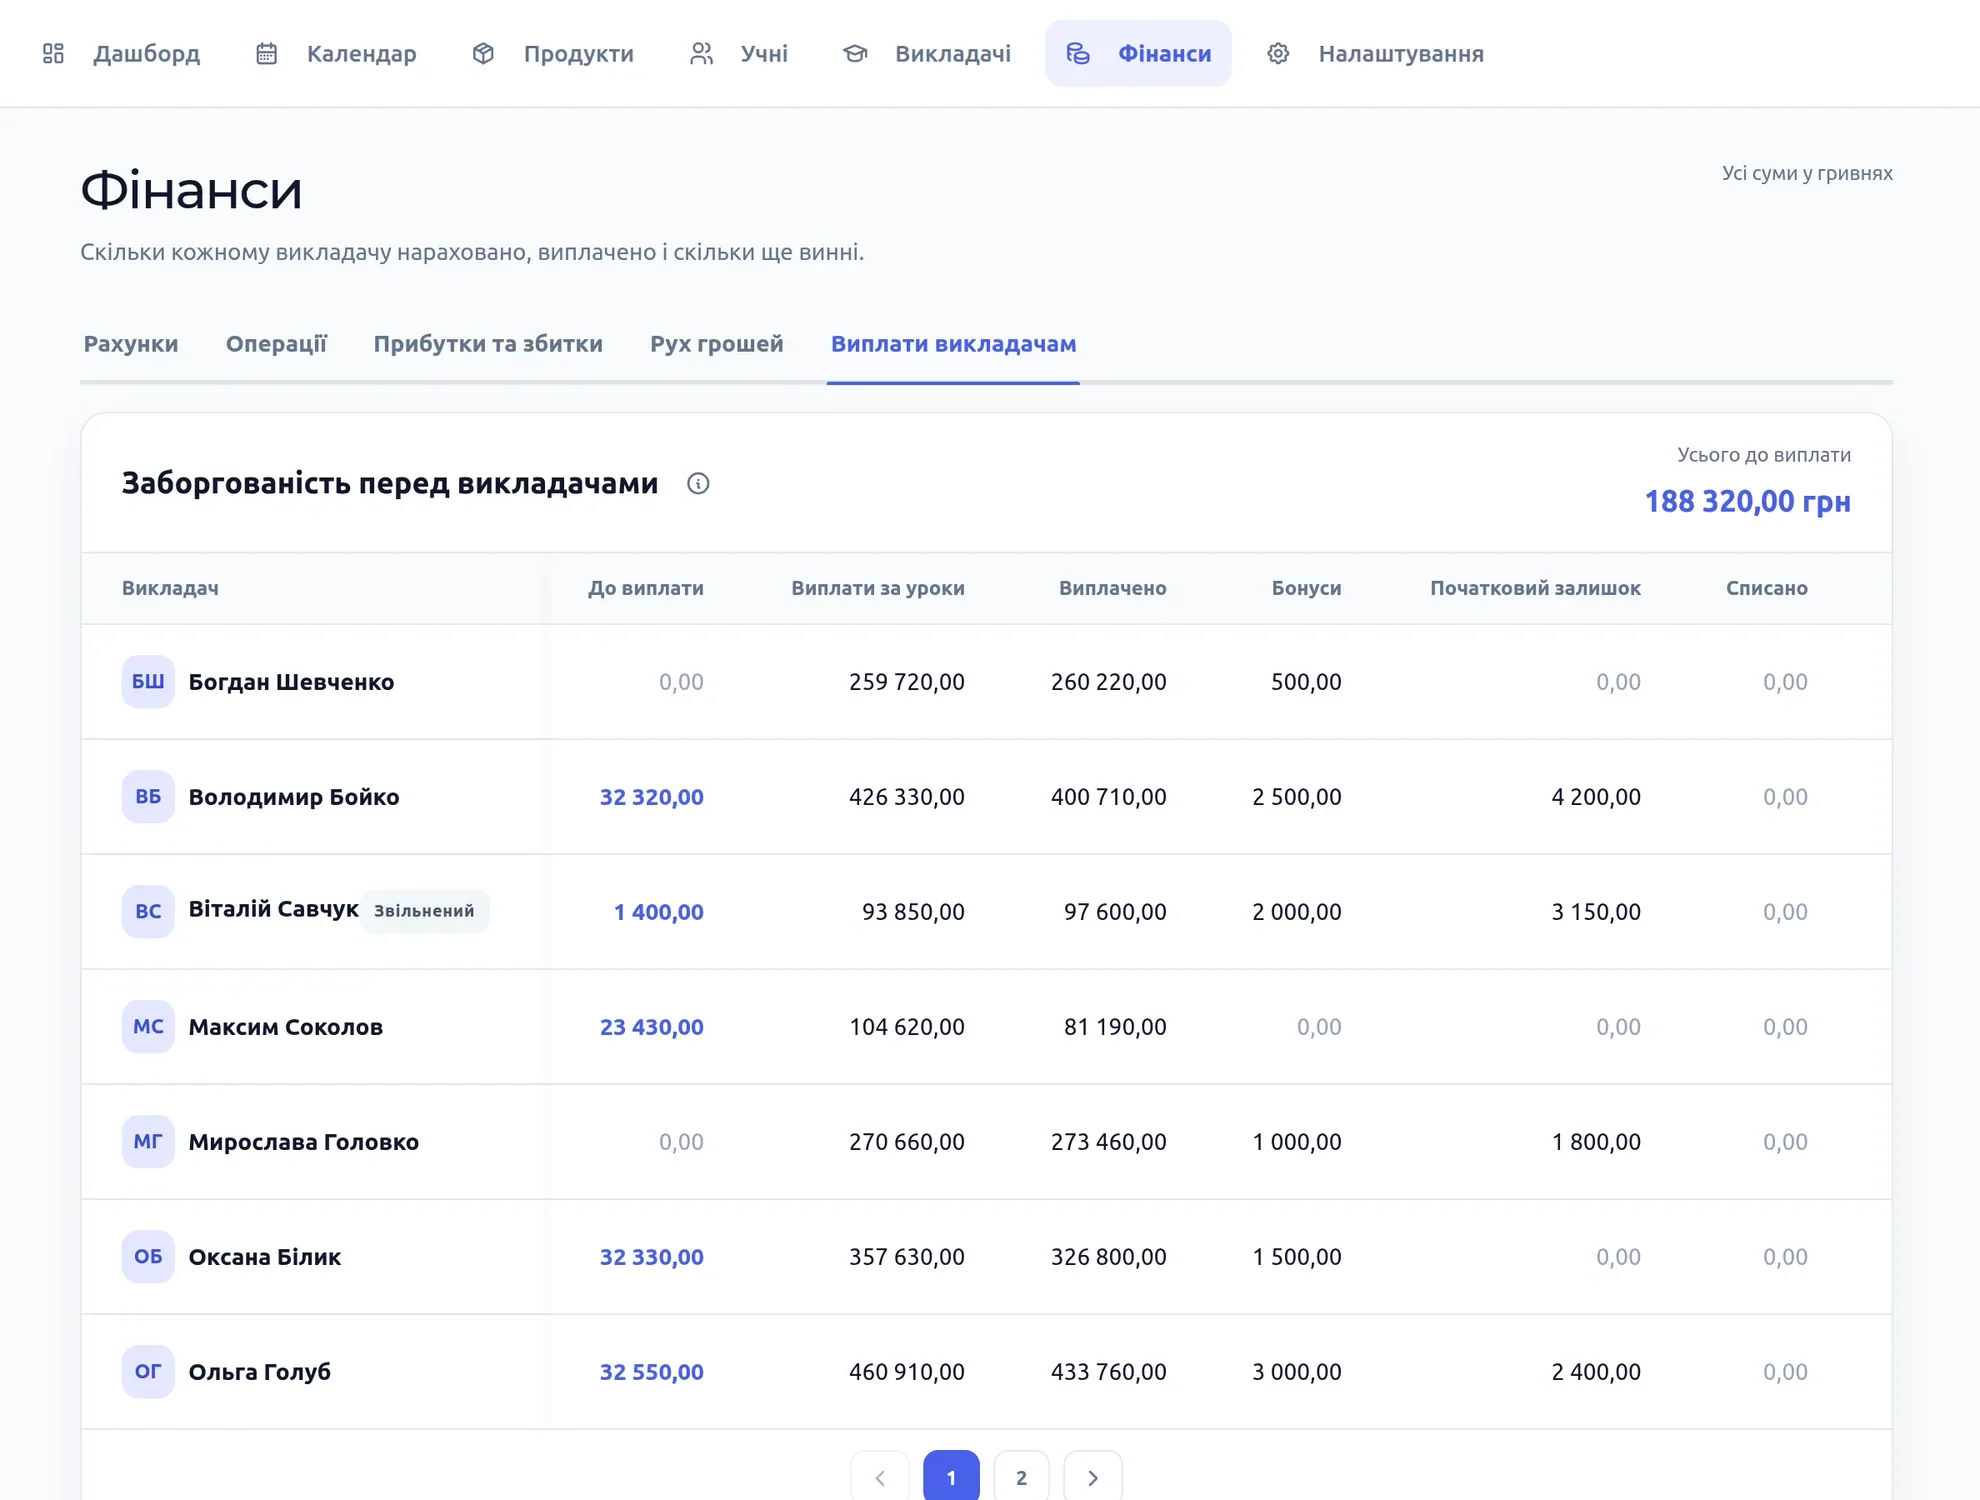
Task: Click the Календар calendar icon
Action: pyautogui.click(x=266, y=53)
